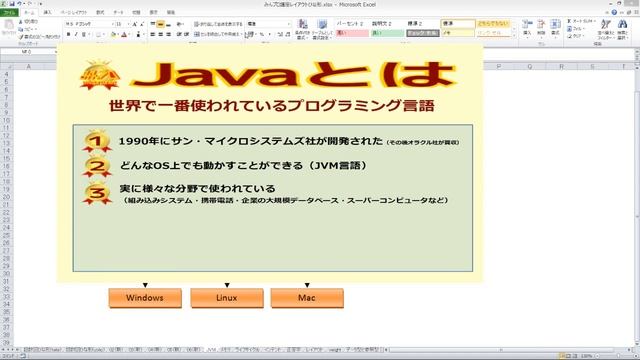Screen dimensions: 640x360
Task: Apply the red Bad cell style
Action: point(352,33)
